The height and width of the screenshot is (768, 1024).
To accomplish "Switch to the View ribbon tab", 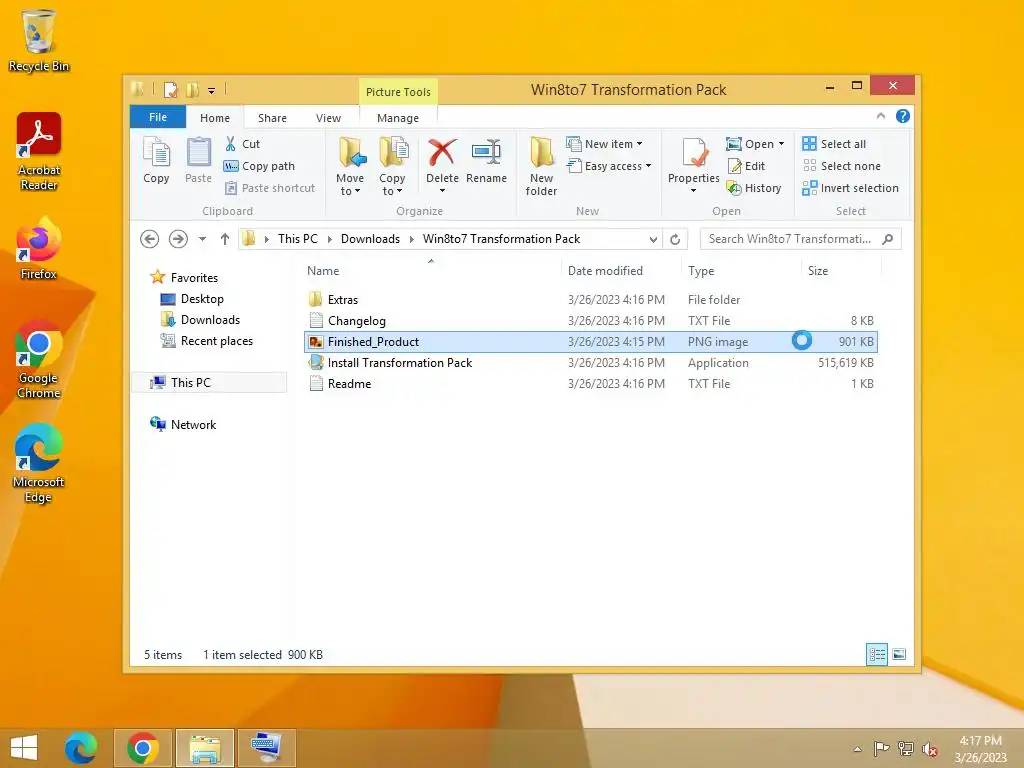I will (328, 118).
